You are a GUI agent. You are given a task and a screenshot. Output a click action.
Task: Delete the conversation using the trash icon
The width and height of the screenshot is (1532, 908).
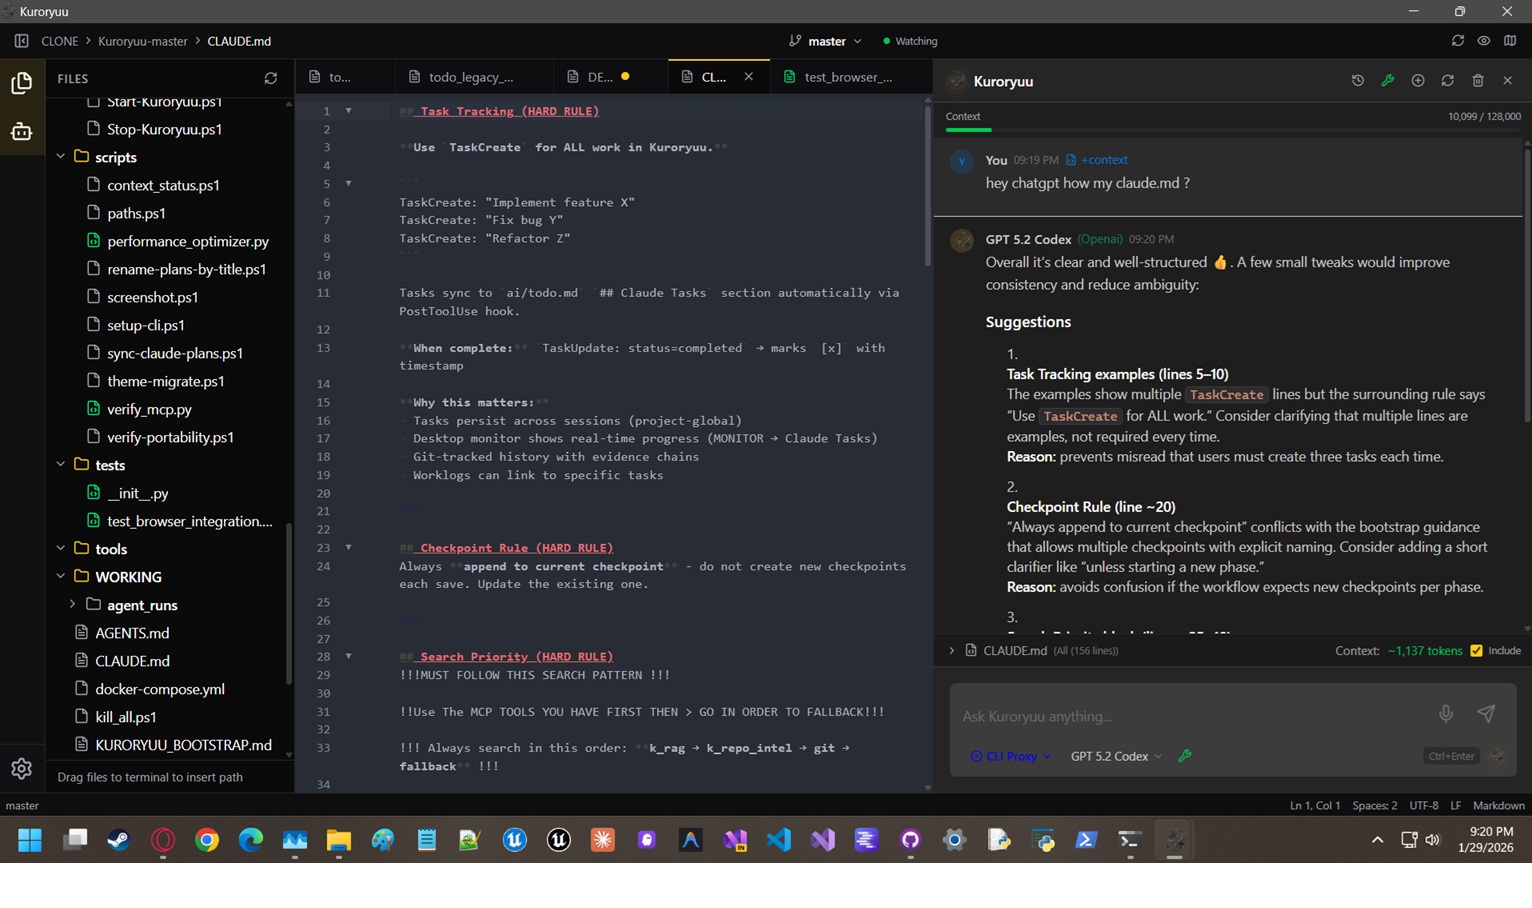1478,81
